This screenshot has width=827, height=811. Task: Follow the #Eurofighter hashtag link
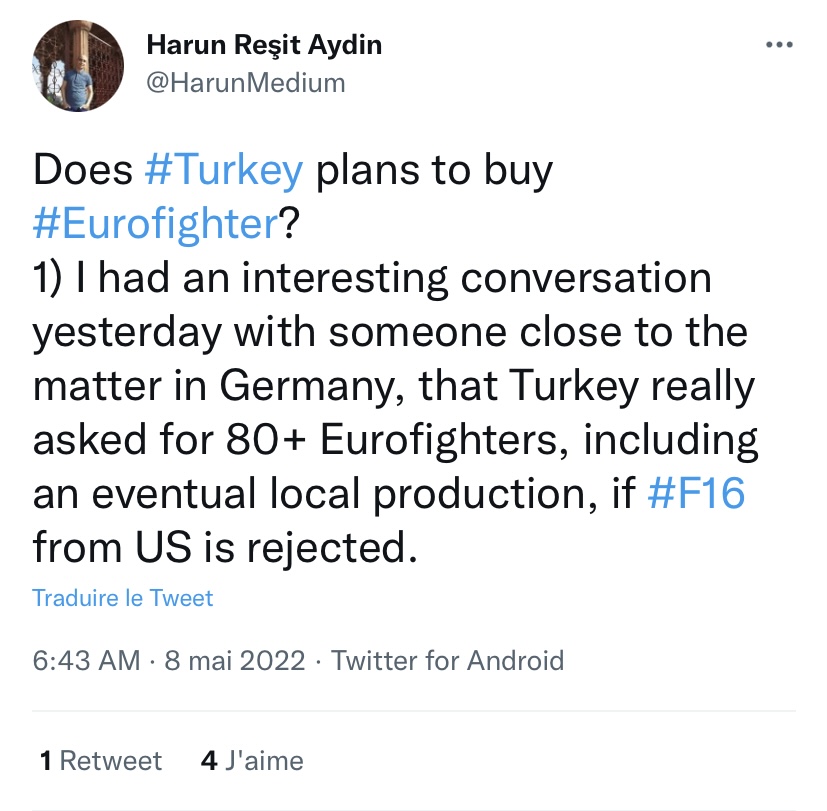tap(154, 224)
